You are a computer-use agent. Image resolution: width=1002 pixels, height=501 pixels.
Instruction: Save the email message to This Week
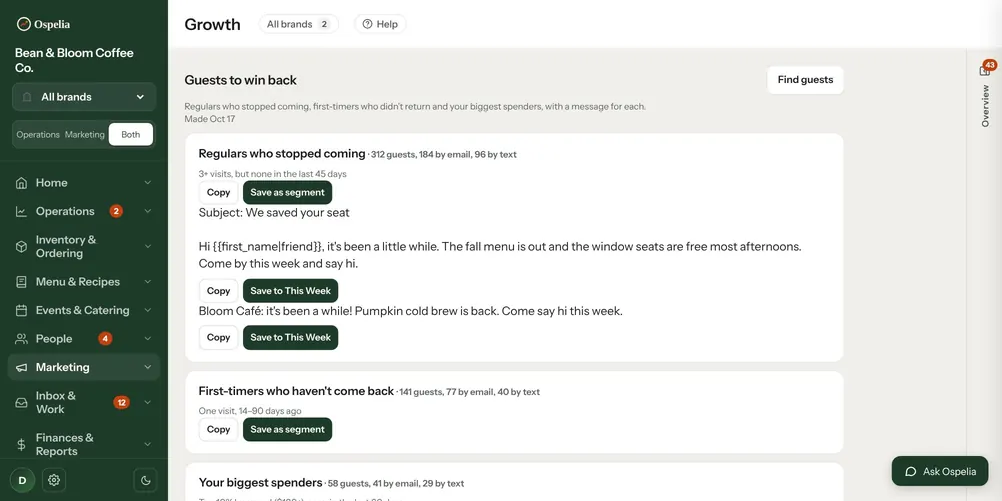click(290, 291)
